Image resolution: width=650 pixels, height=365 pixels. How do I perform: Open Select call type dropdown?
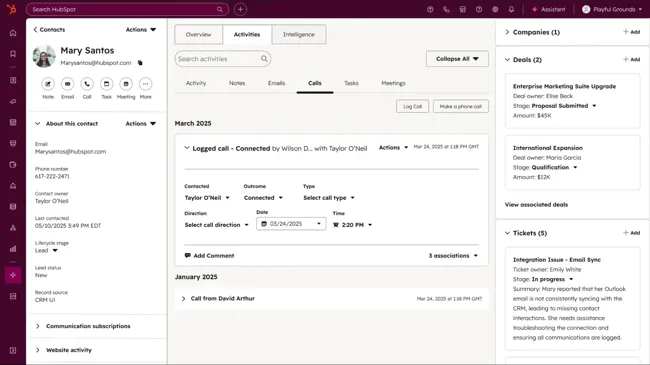(329, 198)
